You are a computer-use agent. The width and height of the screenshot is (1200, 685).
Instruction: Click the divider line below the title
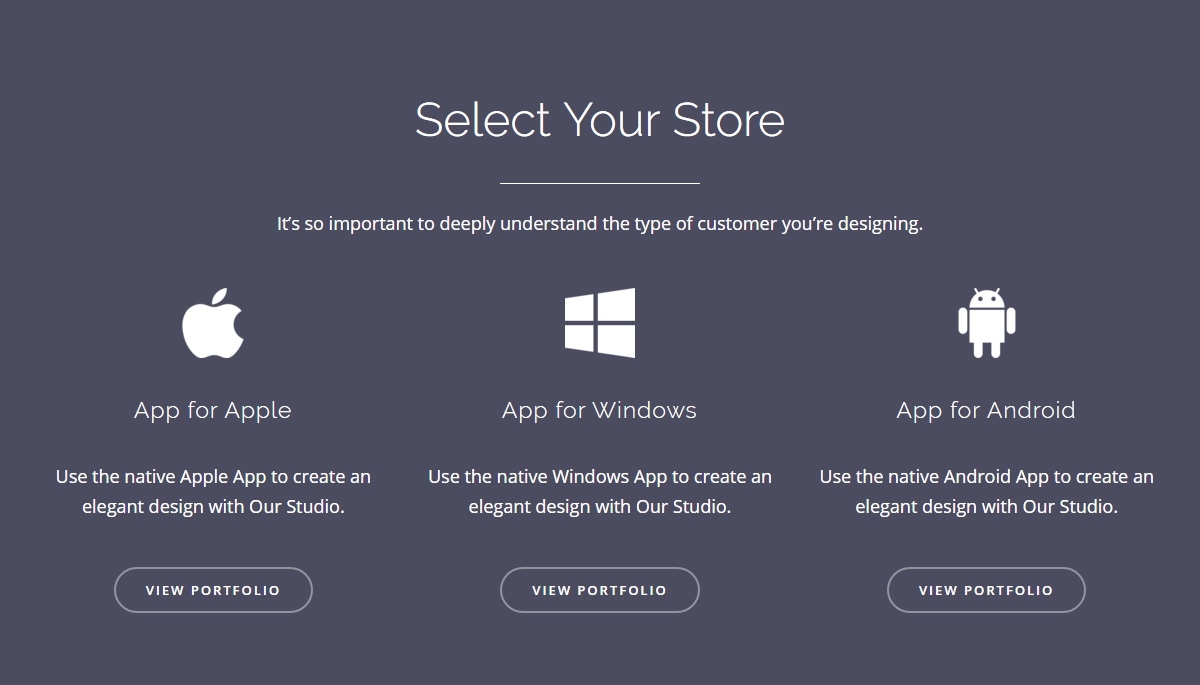(x=600, y=183)
